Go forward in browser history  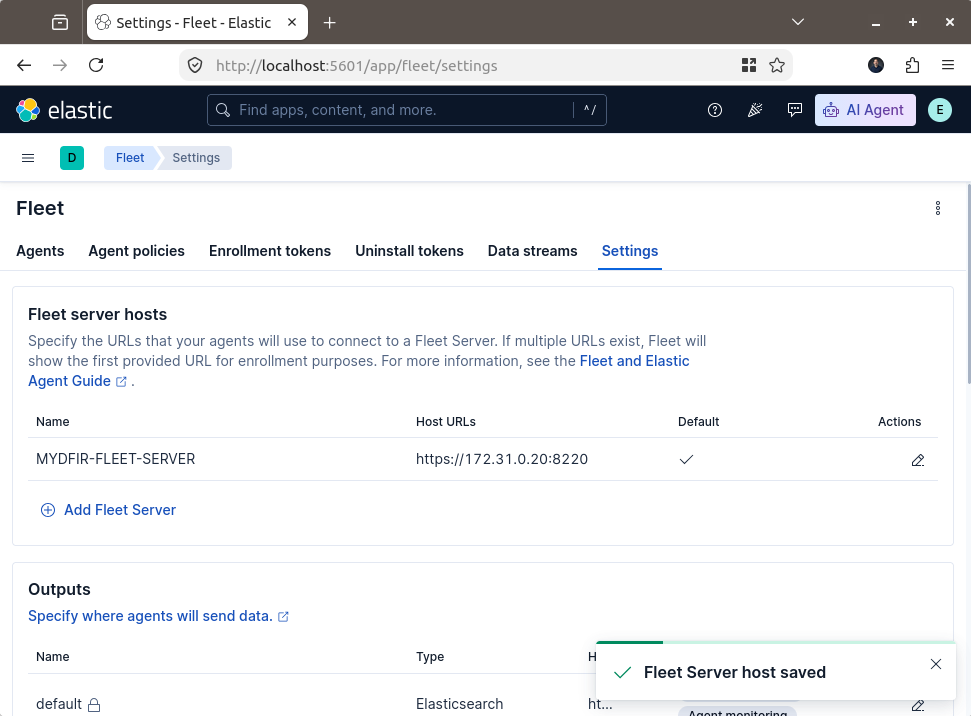pos(60,65)
